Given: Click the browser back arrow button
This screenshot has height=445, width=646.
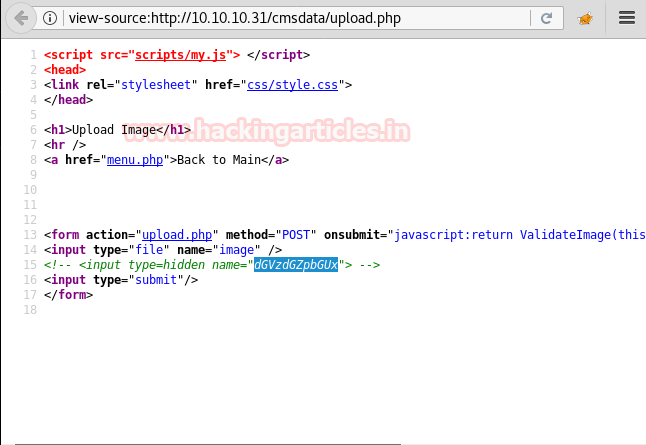Looking at the screenshot, I should tap(21, 18).
